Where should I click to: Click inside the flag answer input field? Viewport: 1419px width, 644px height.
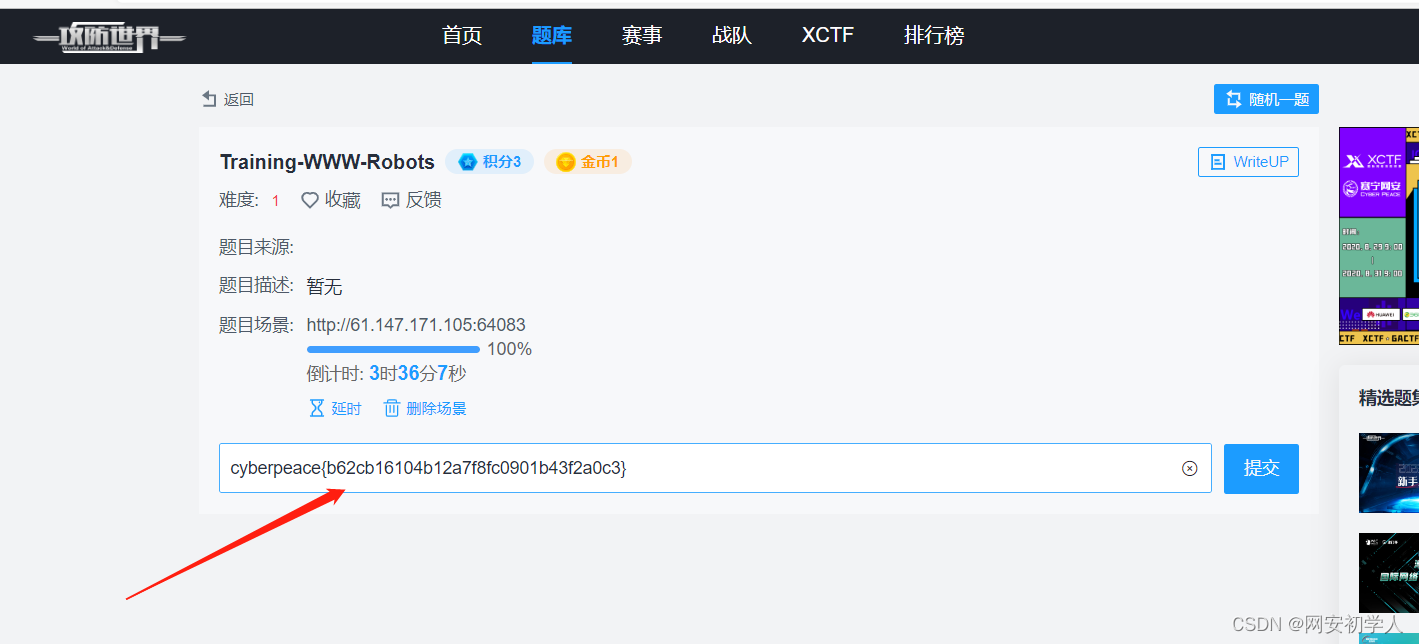[700, 468]
